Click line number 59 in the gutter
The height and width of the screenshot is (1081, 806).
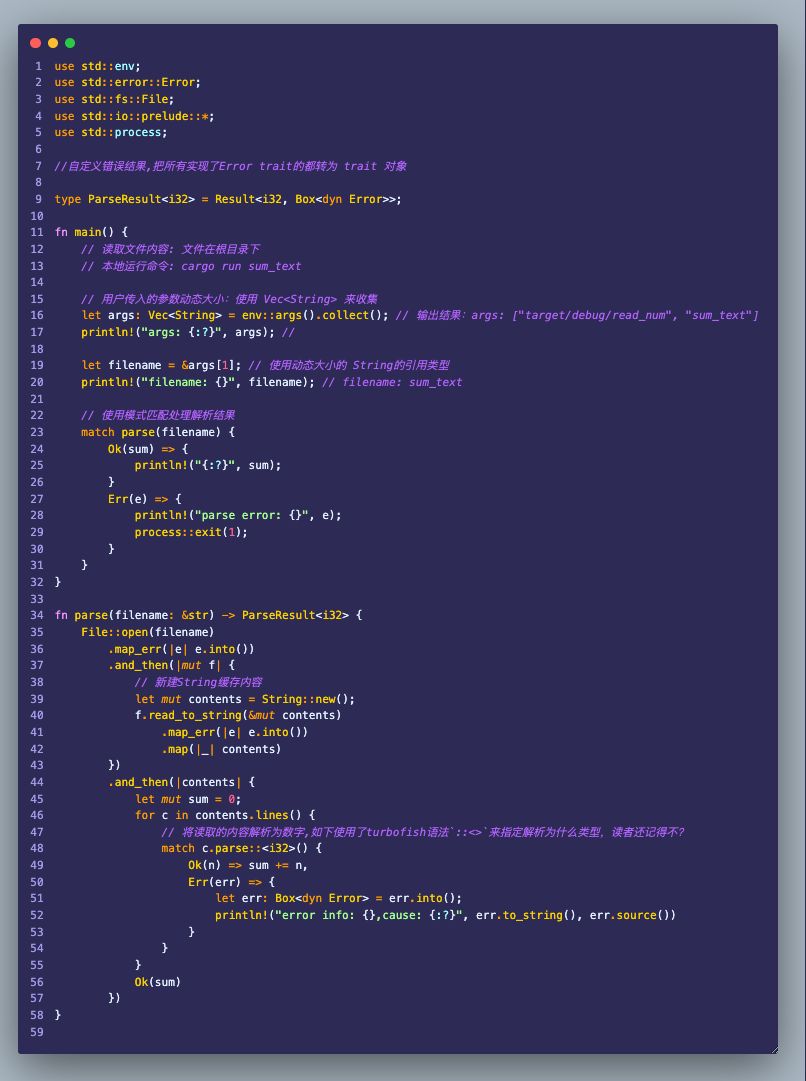coord(37,1032)
